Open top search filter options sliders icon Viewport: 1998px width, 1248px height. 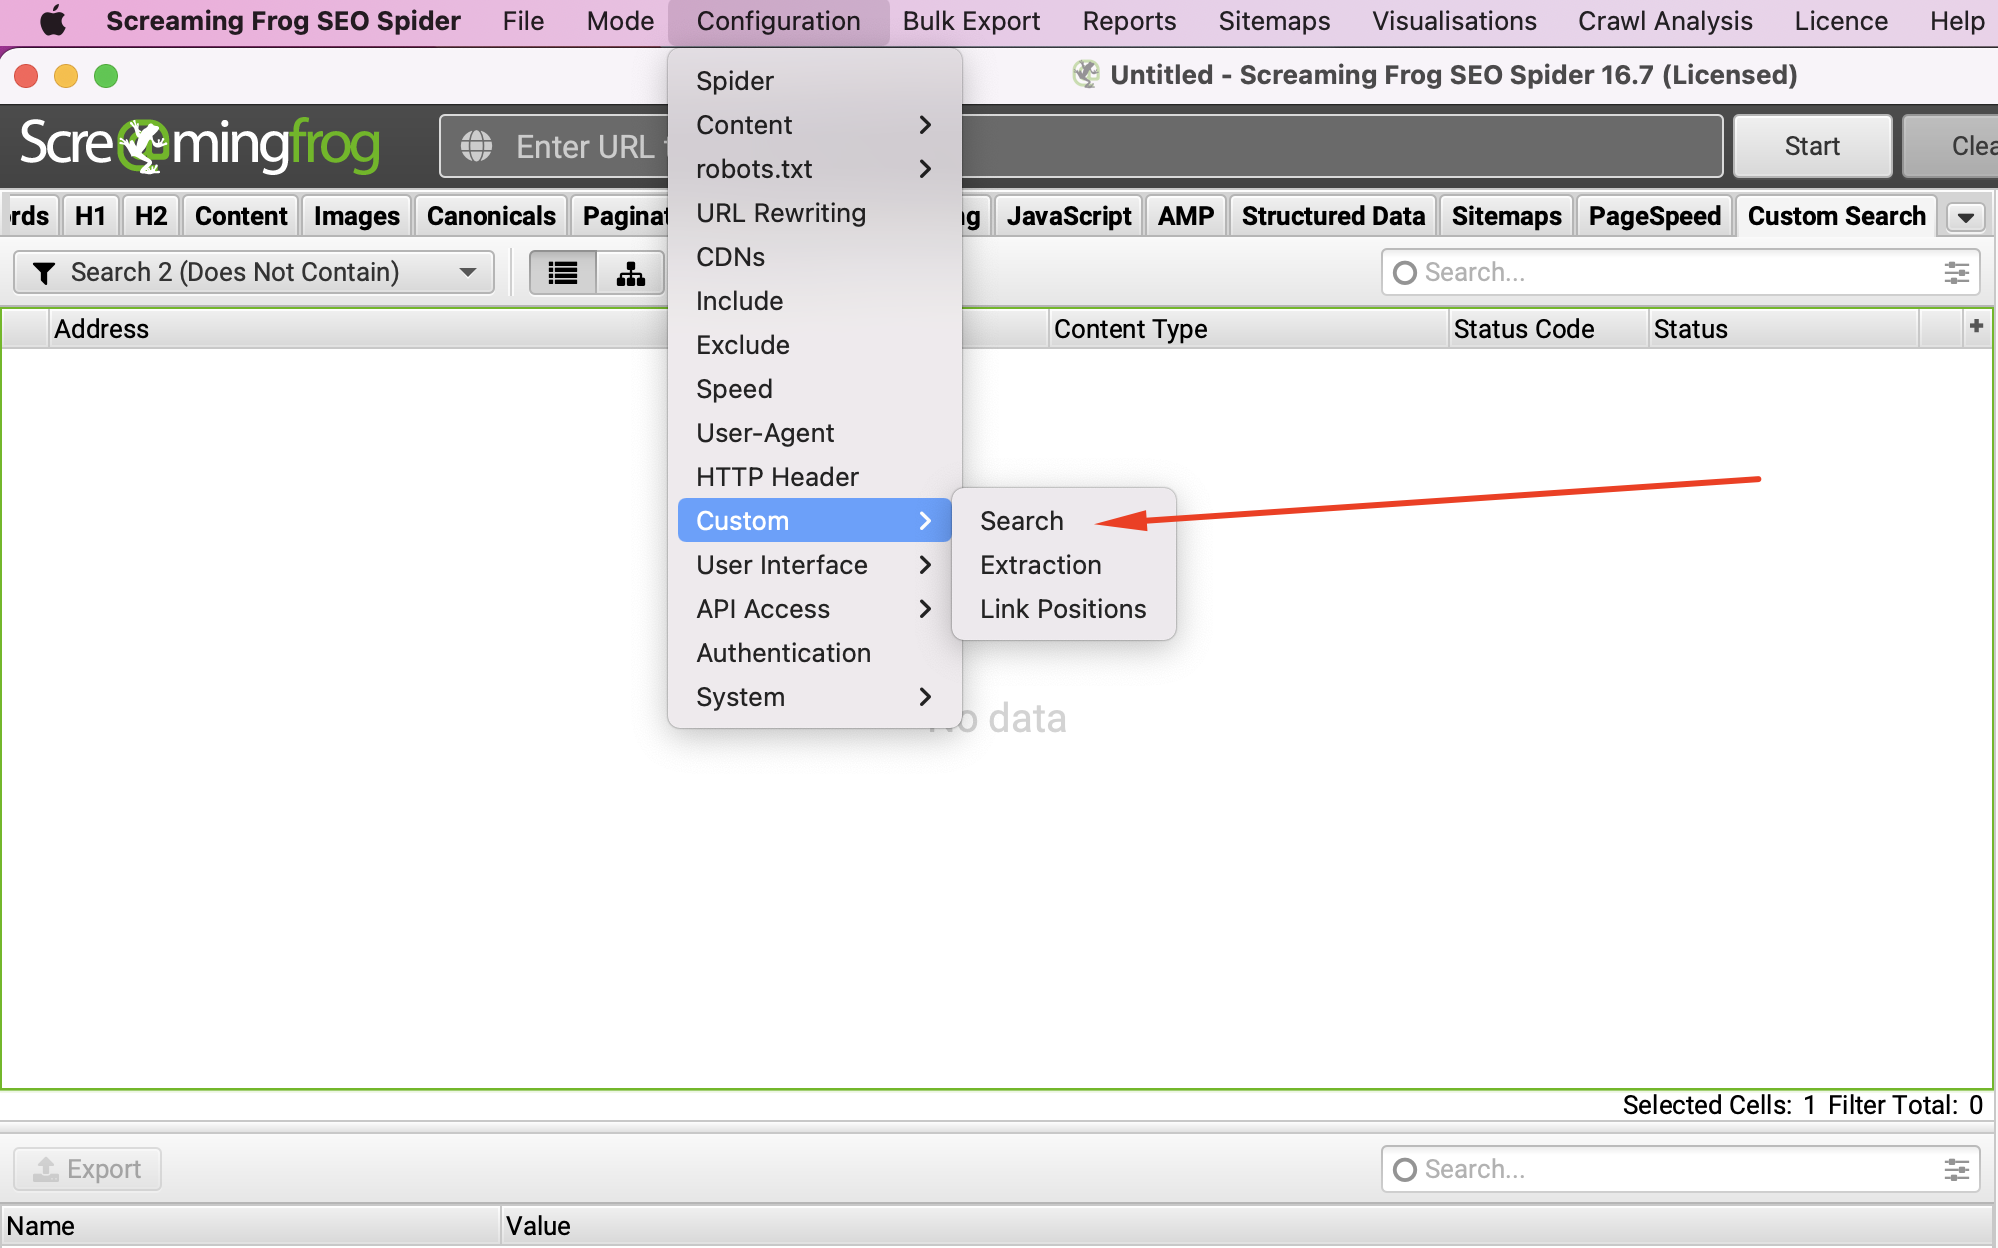[1956, 273]
